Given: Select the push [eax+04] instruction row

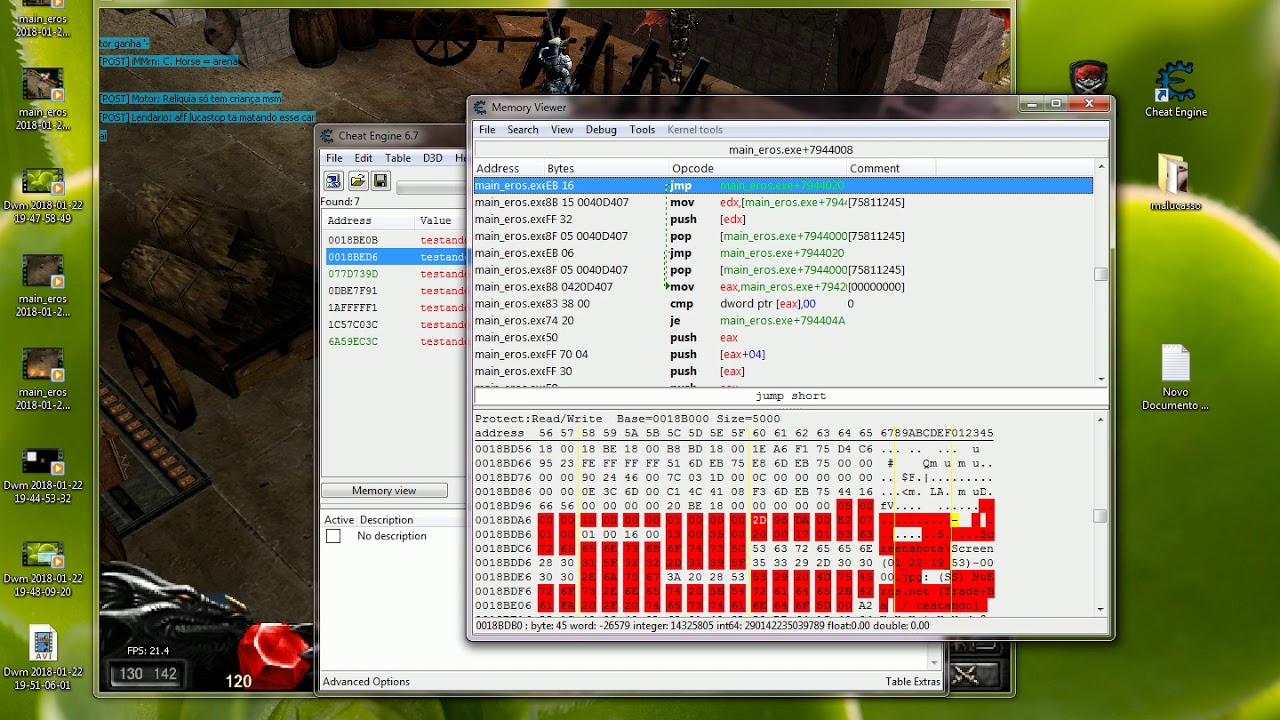Looking at the screenshot, I should 783,354.
